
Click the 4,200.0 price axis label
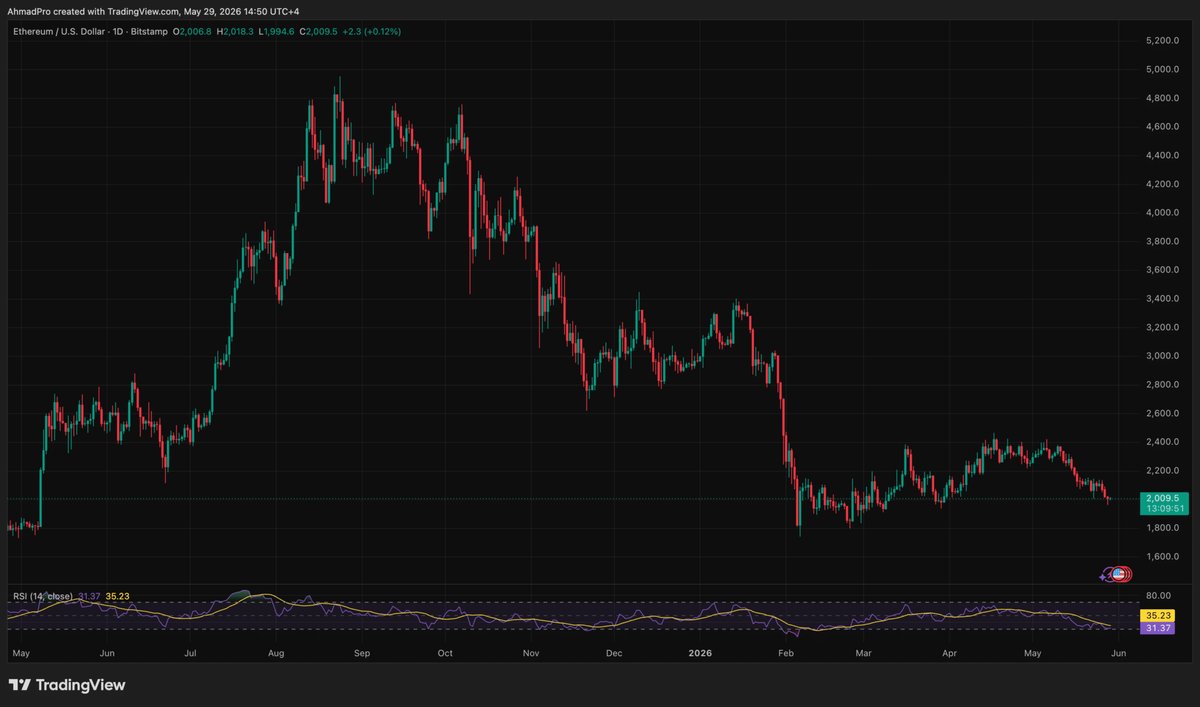[1160, 184]
